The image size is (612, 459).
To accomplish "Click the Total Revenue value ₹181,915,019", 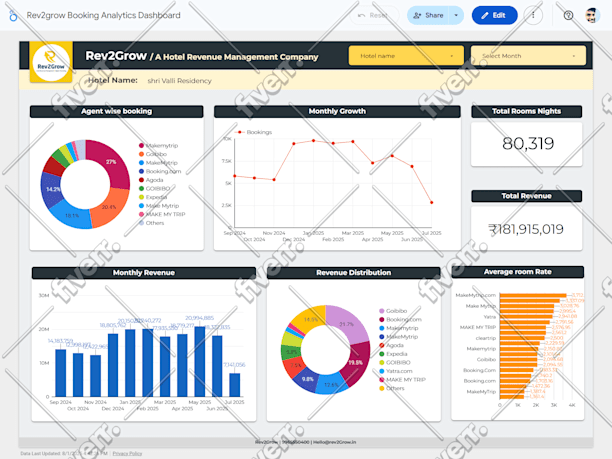I will point(526,229).
